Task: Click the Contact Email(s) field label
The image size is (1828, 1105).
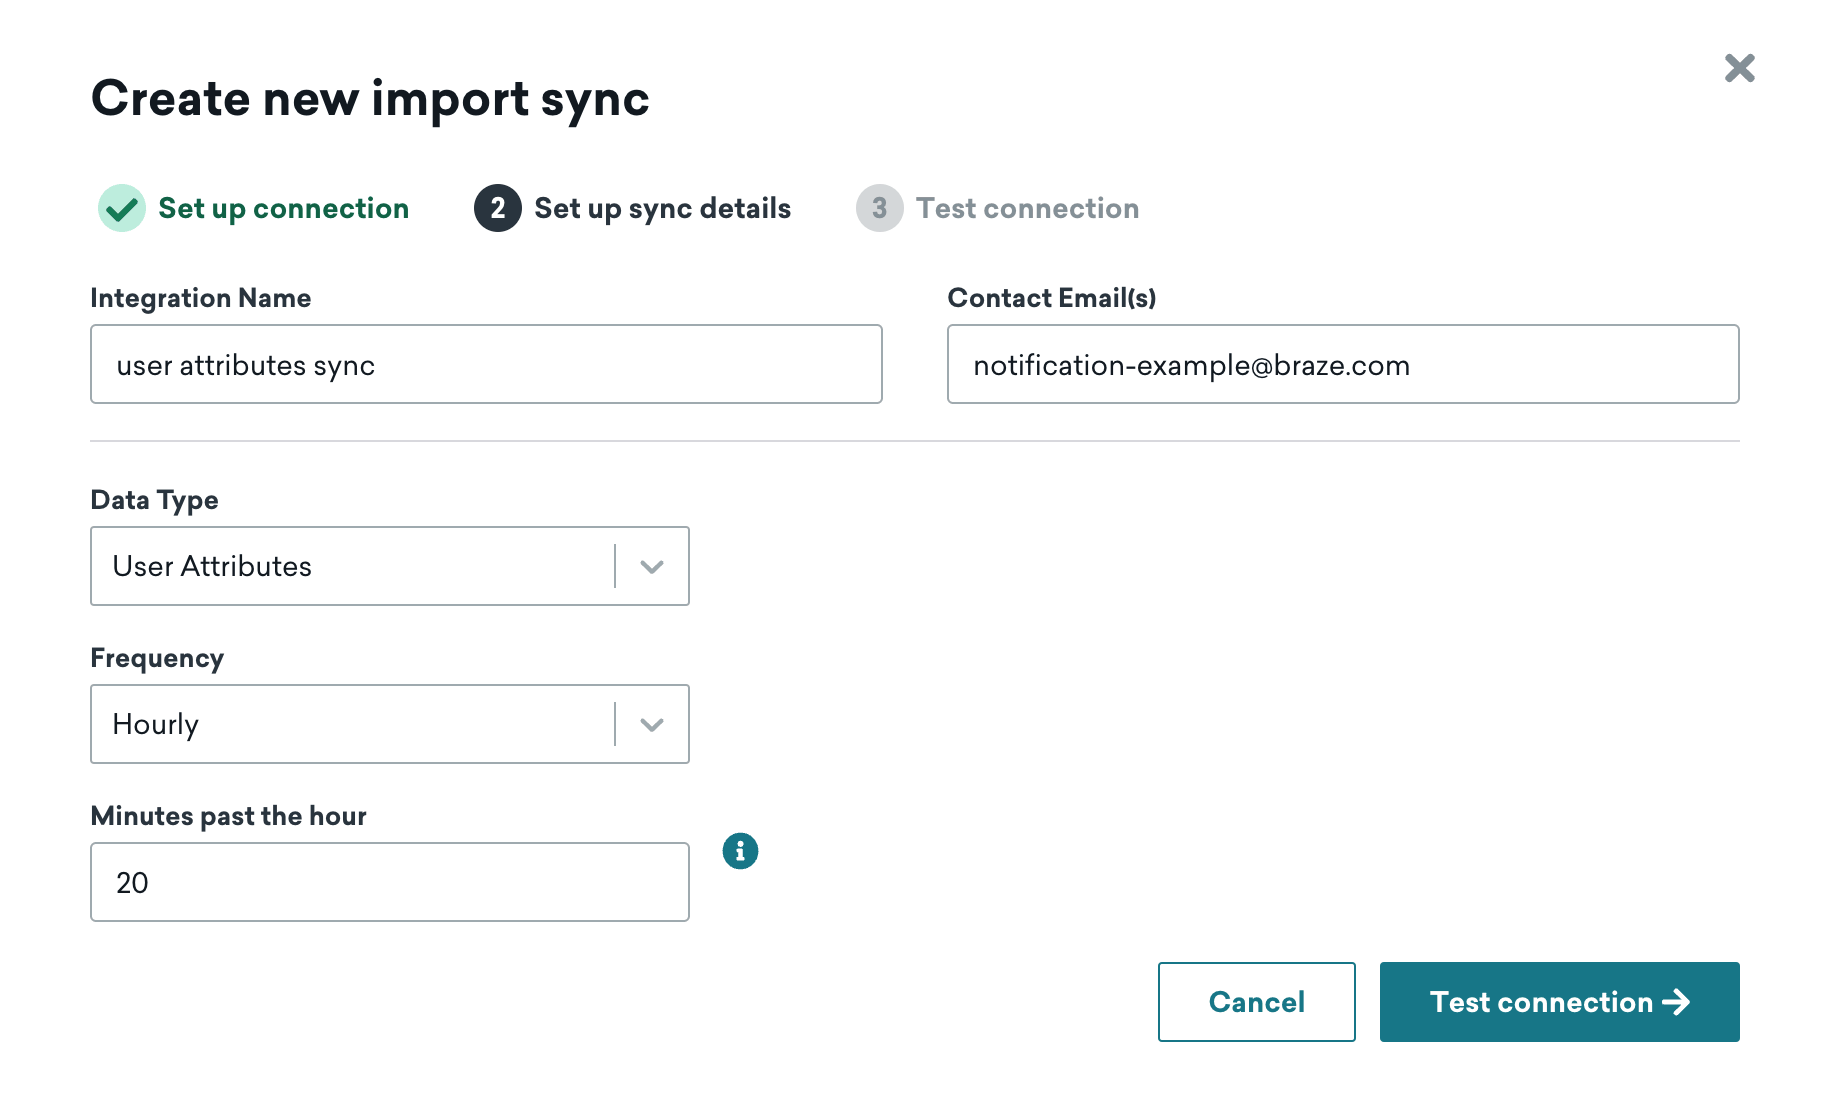Action: [x=1051, y=298]
